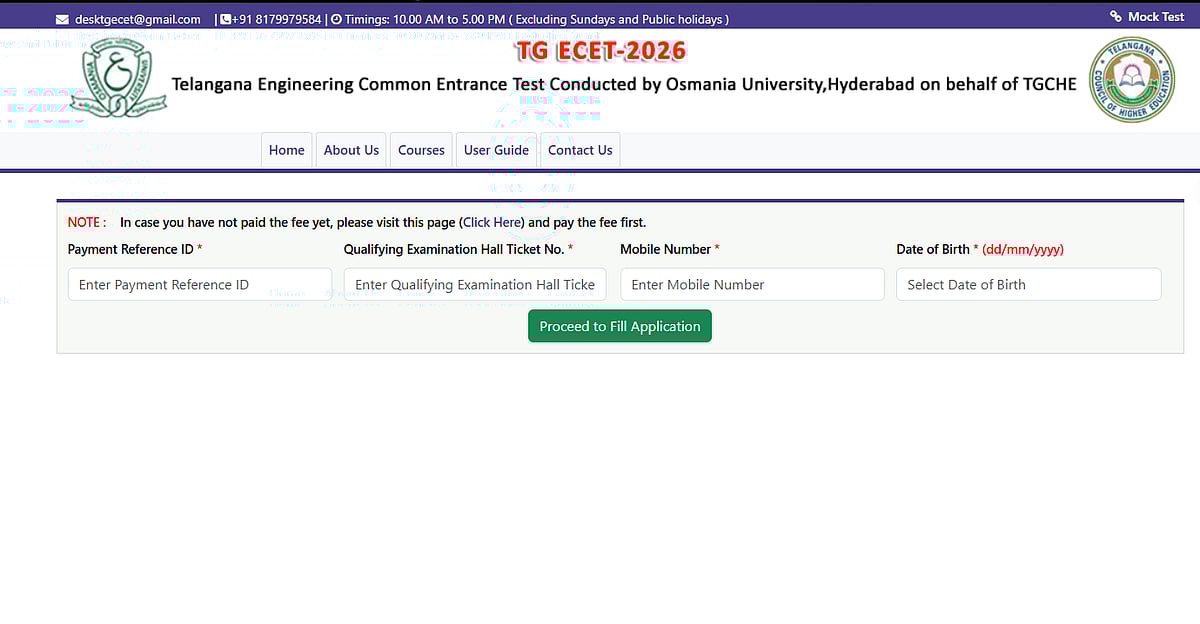Click the Osmania University emblem logo
This screenshot has height=624, width=1200.
click(119, 78)
